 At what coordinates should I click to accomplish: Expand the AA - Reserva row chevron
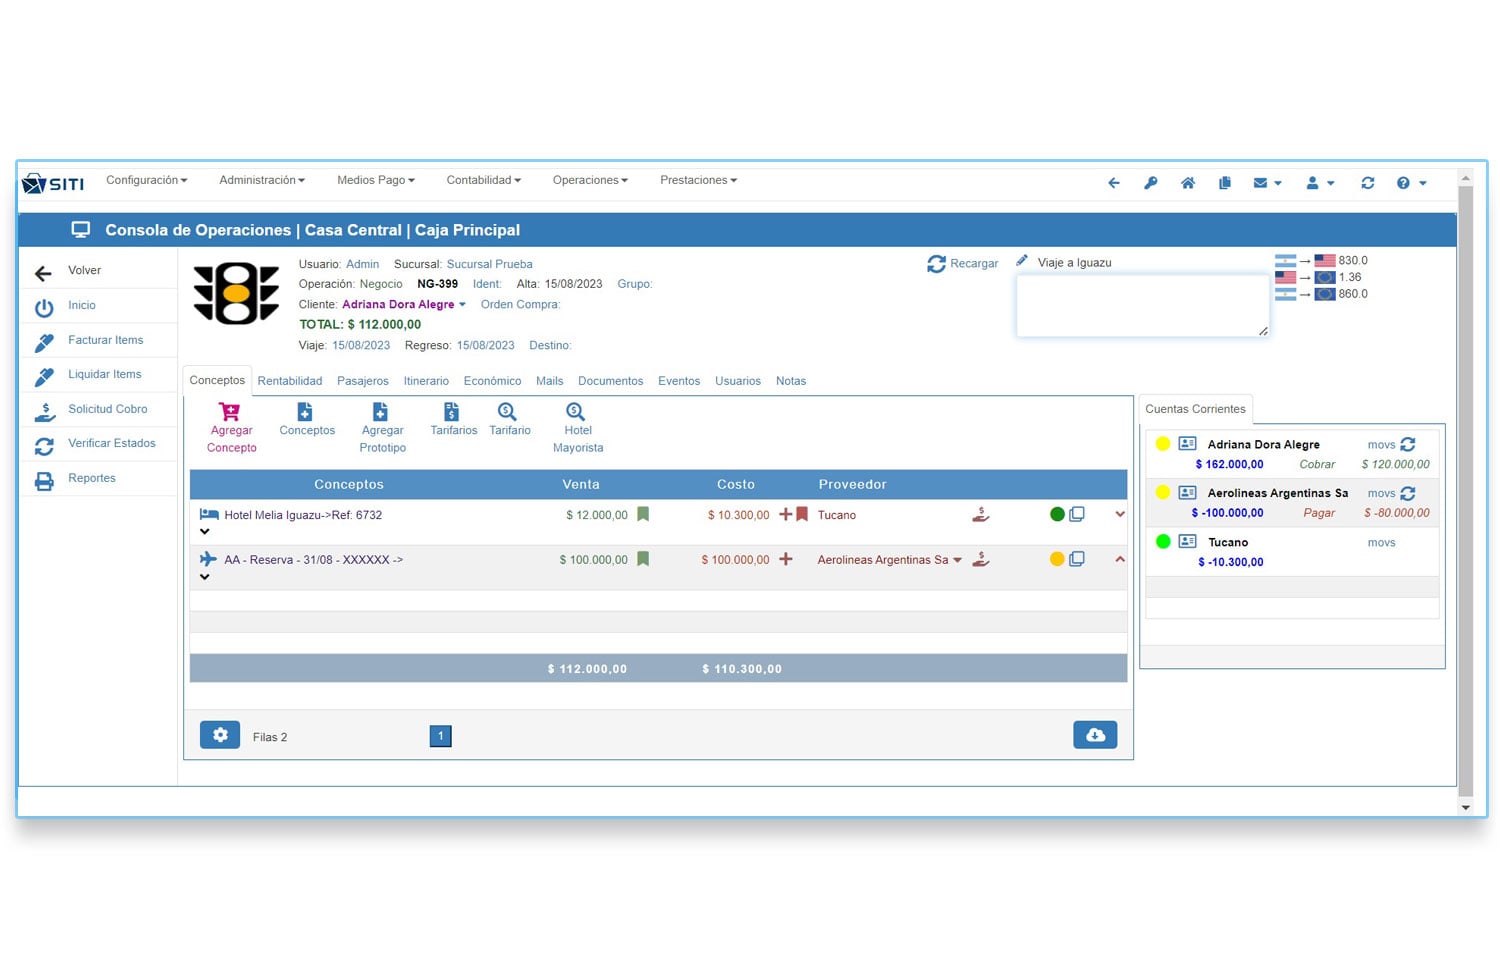205,577
